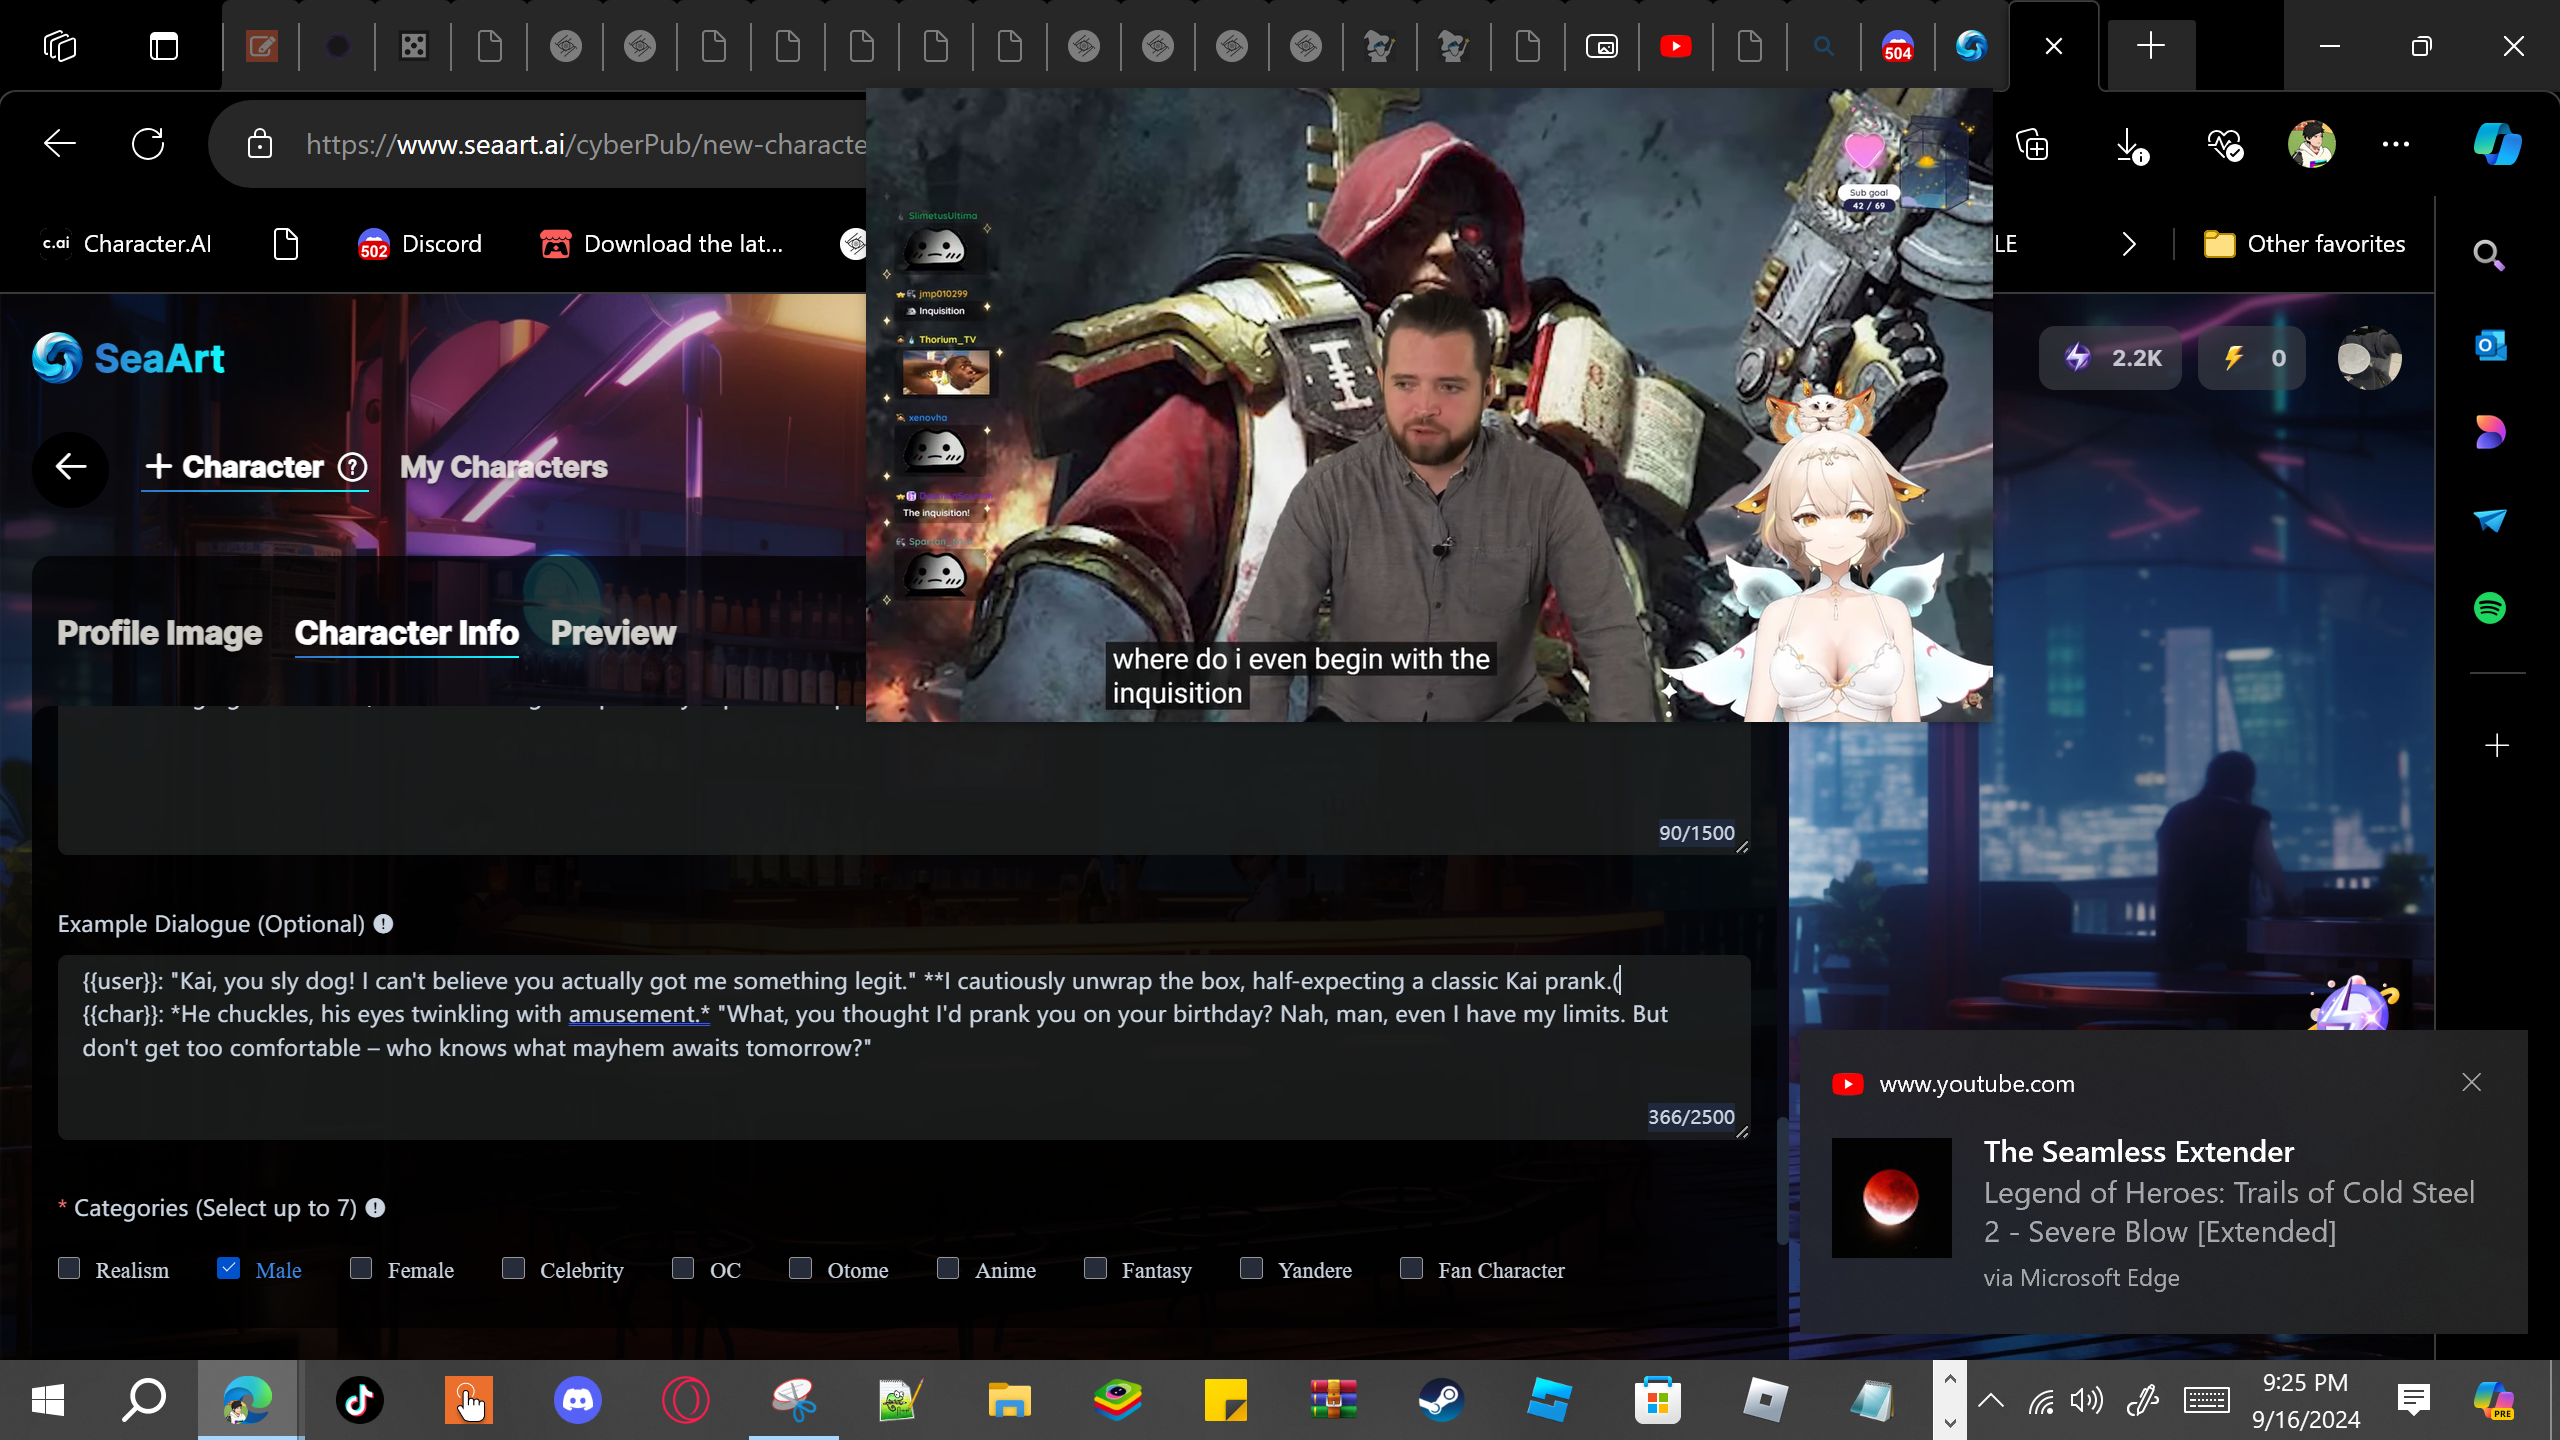Image resolution: width=2560 pixels, height=1440 pixels.
Task: Open the tab actions menu icon
Action: (164, 46)
